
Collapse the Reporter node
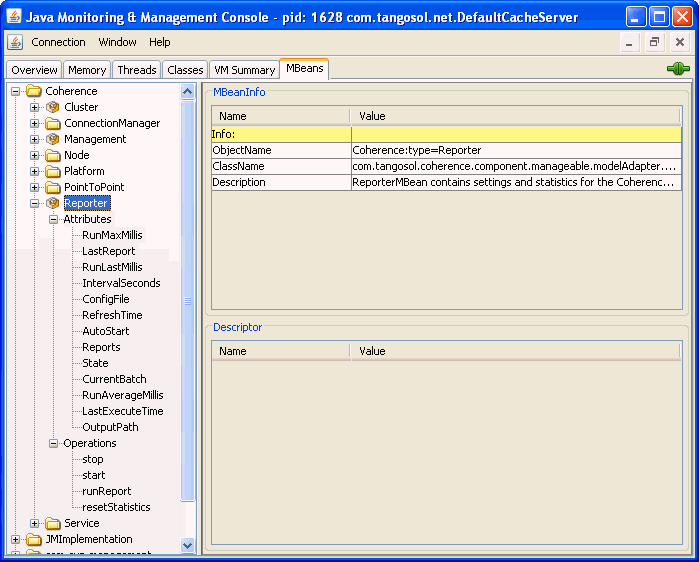click(x=34, y=204)
